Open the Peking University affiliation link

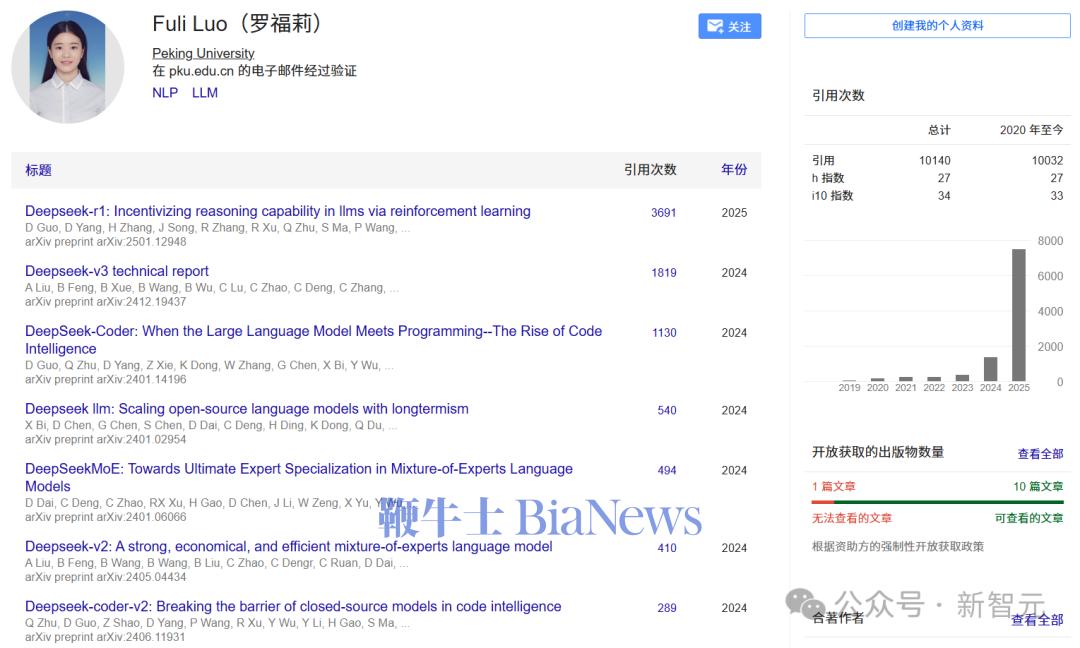(x=203, y=53)
